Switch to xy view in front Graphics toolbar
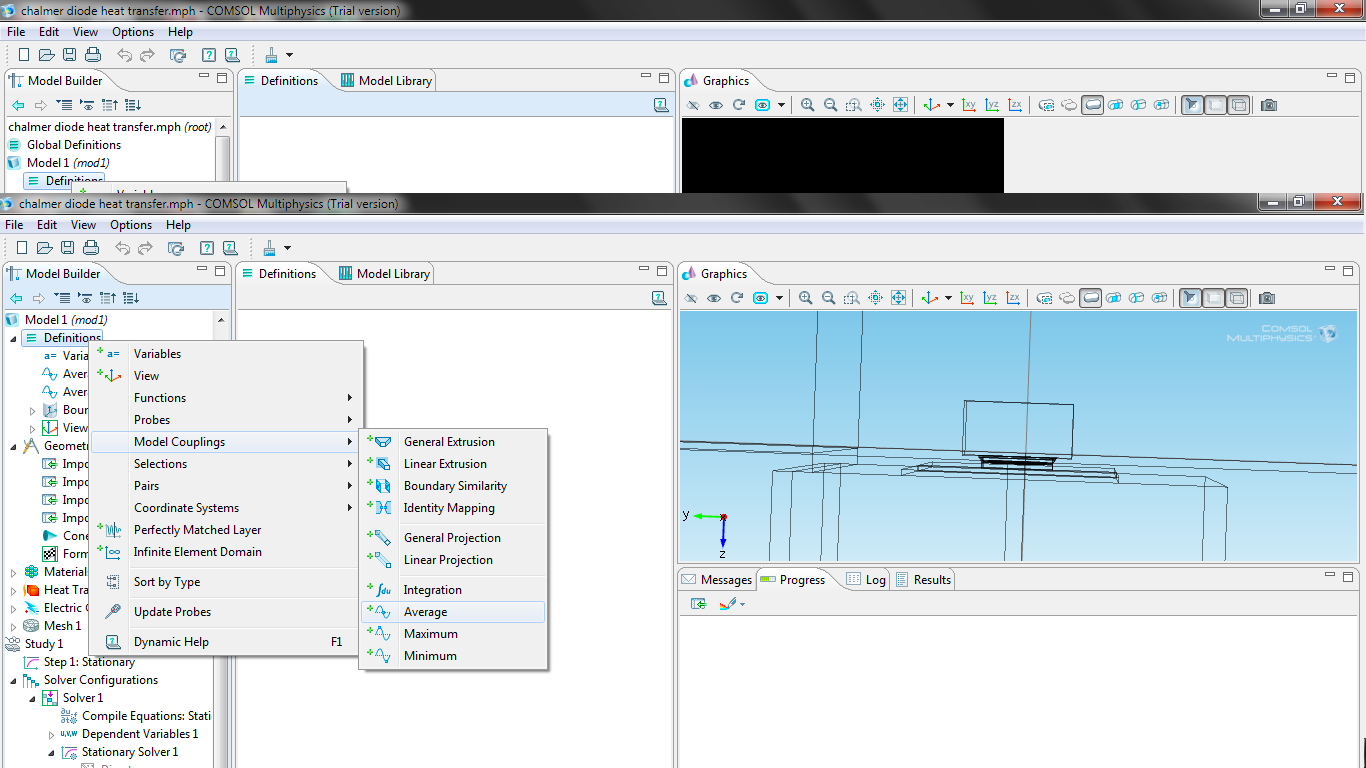This screenshot has height=768, width=1366. tap(967, 298)
